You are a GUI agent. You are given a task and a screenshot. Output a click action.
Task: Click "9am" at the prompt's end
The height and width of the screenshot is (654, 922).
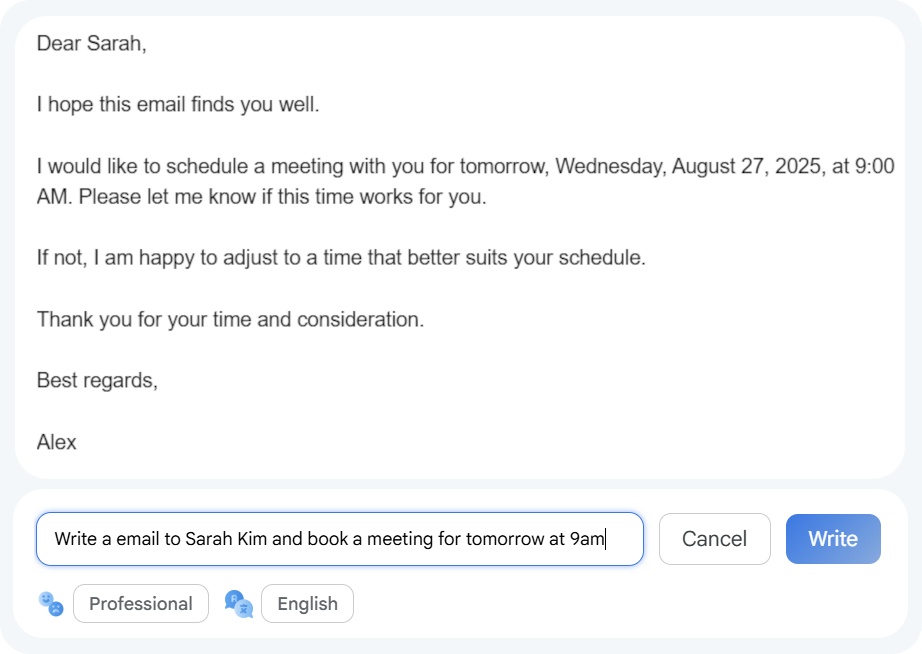point(588,540)
